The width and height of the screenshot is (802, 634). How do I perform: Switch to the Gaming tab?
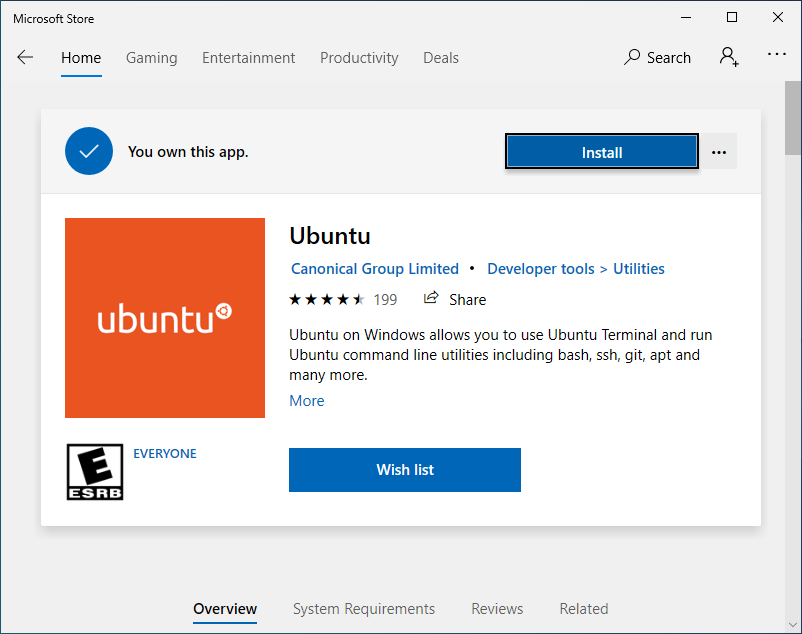point(151,58)
